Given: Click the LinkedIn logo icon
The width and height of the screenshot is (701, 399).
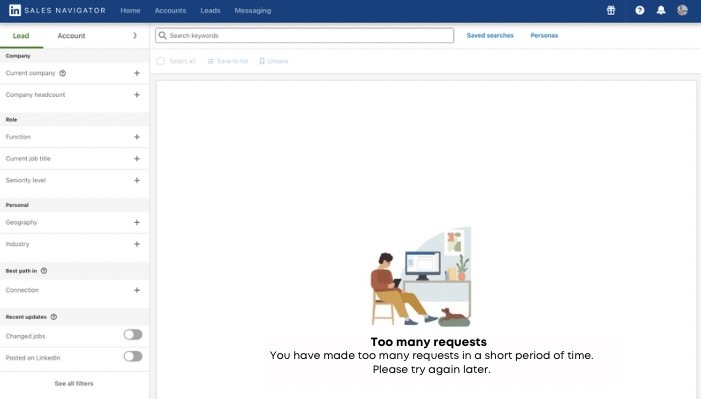Looking at the screenshot, I should pyautogui.click(x=15, y=10).
